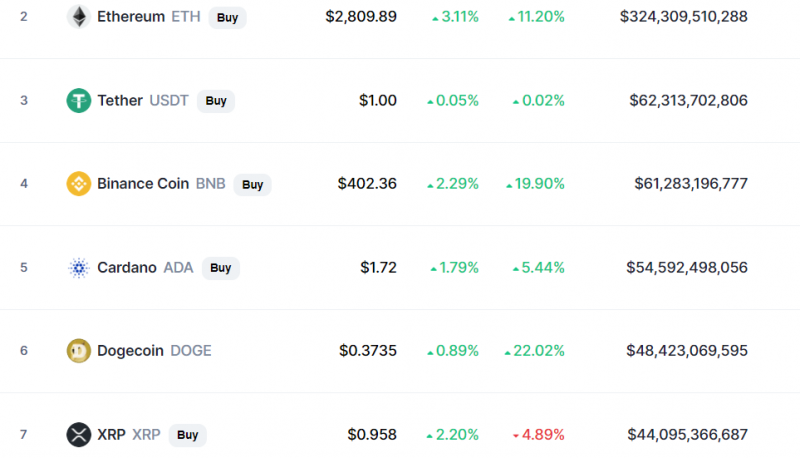Click the black XRP logo icon
Image resolution: width=800 pixels, height=458 pixels.
pyautogui.click(x=79, y=435)
